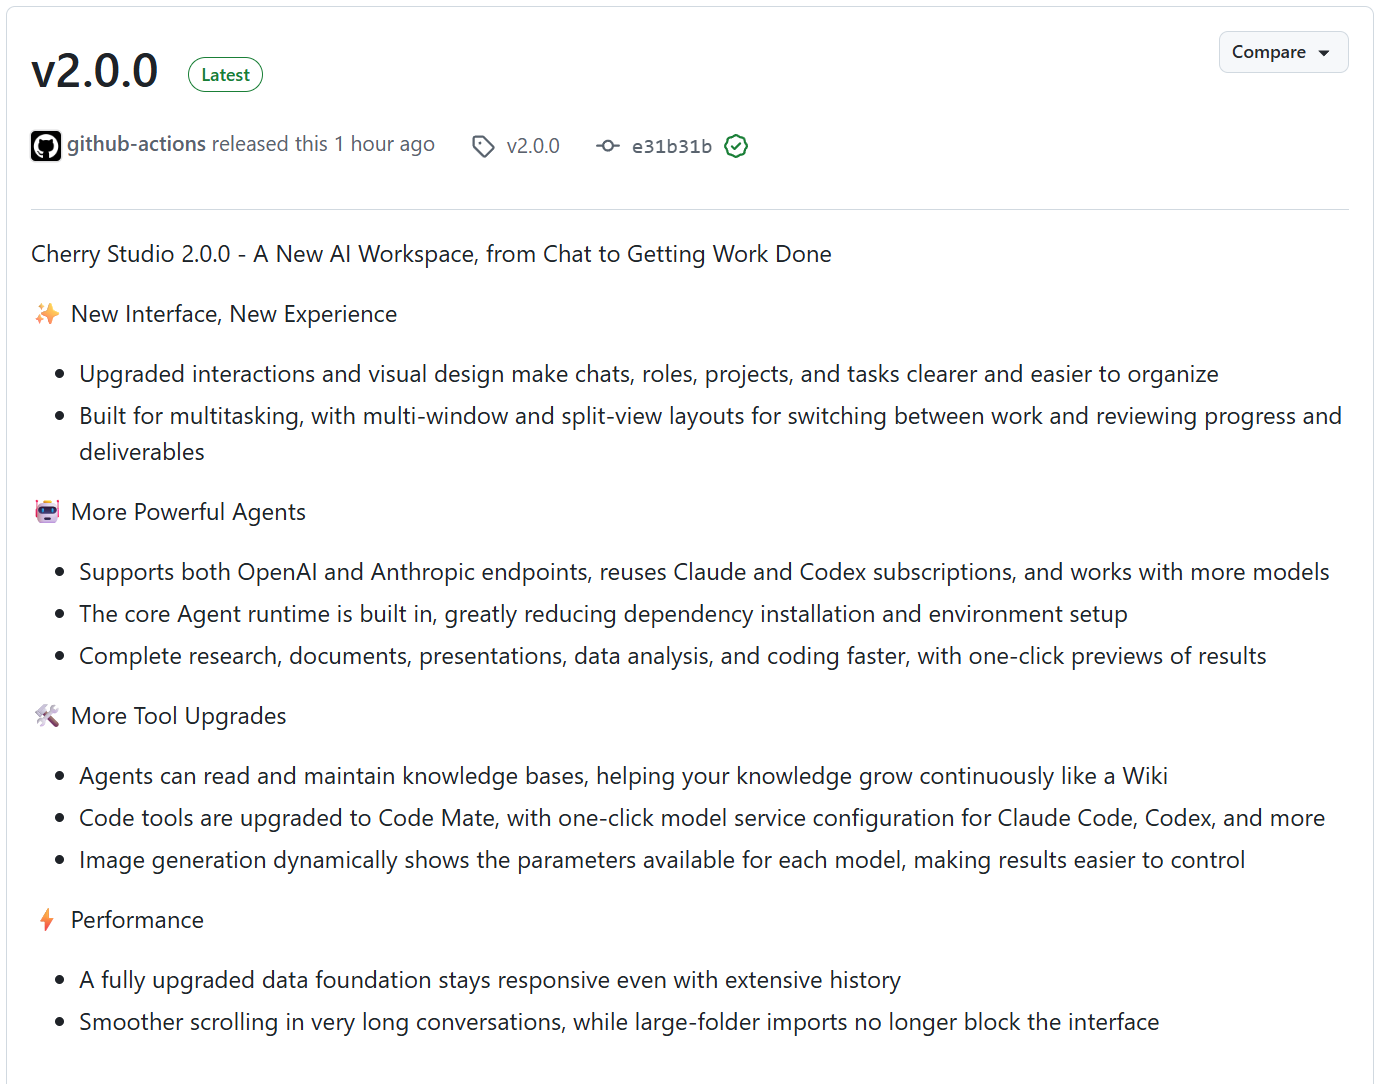Click the "Code tools are upgraded" bullet
This screenshot has height=1084, width=1391.
click(702, 818)
